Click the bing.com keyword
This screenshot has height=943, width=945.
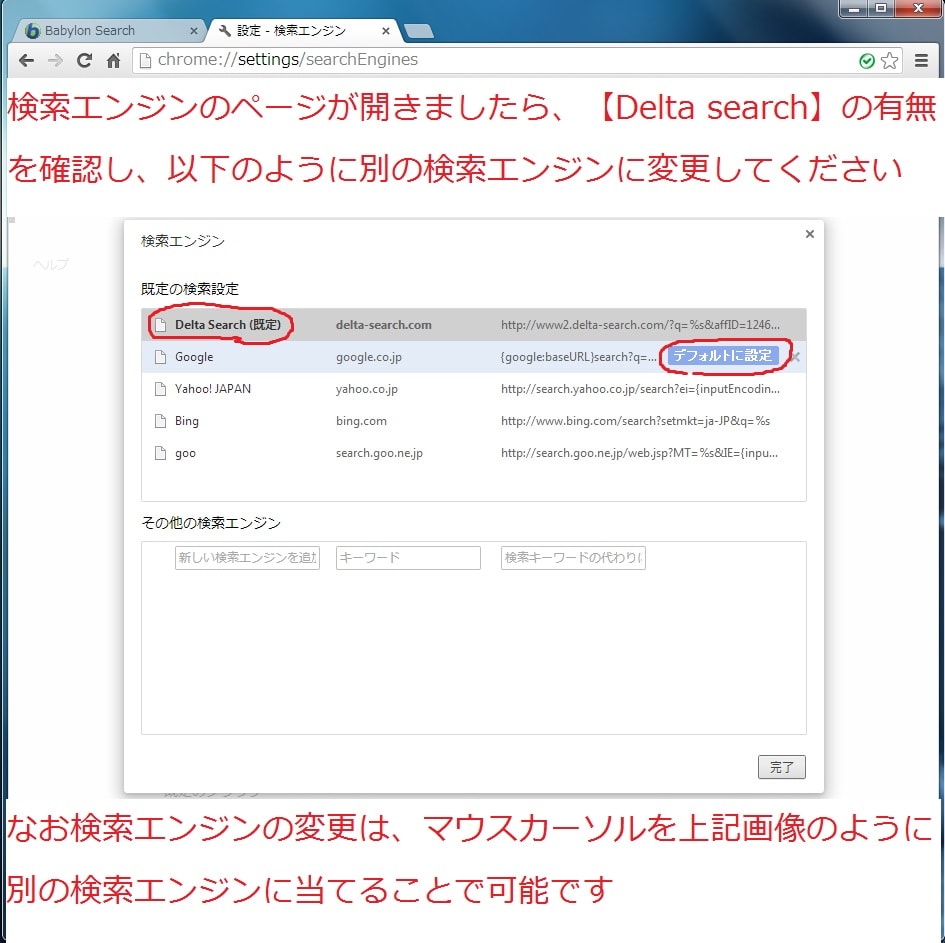[361, 421]
